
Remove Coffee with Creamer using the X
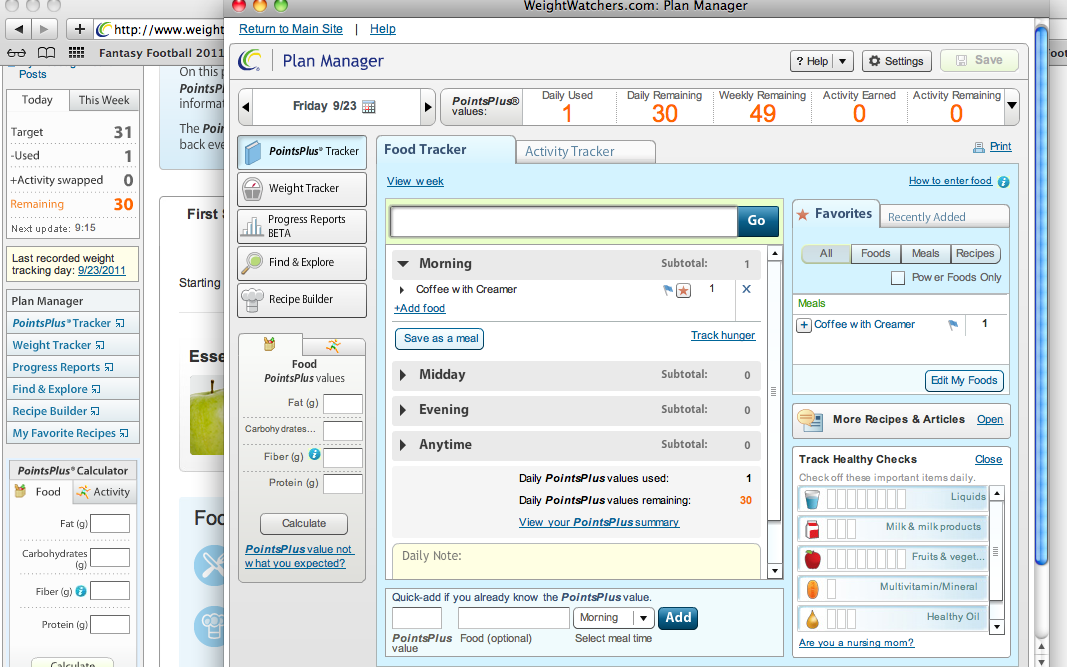pos(746,289)
